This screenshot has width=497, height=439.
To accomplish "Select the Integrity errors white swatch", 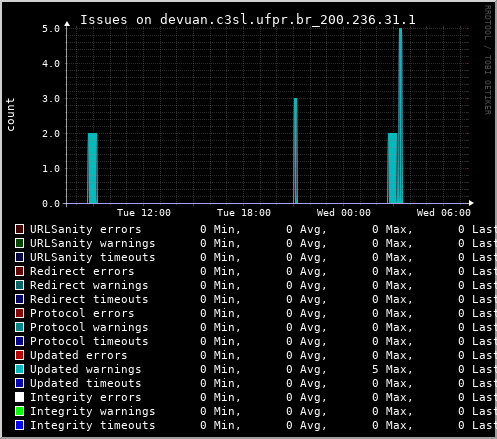I will [x=19, y=397].
